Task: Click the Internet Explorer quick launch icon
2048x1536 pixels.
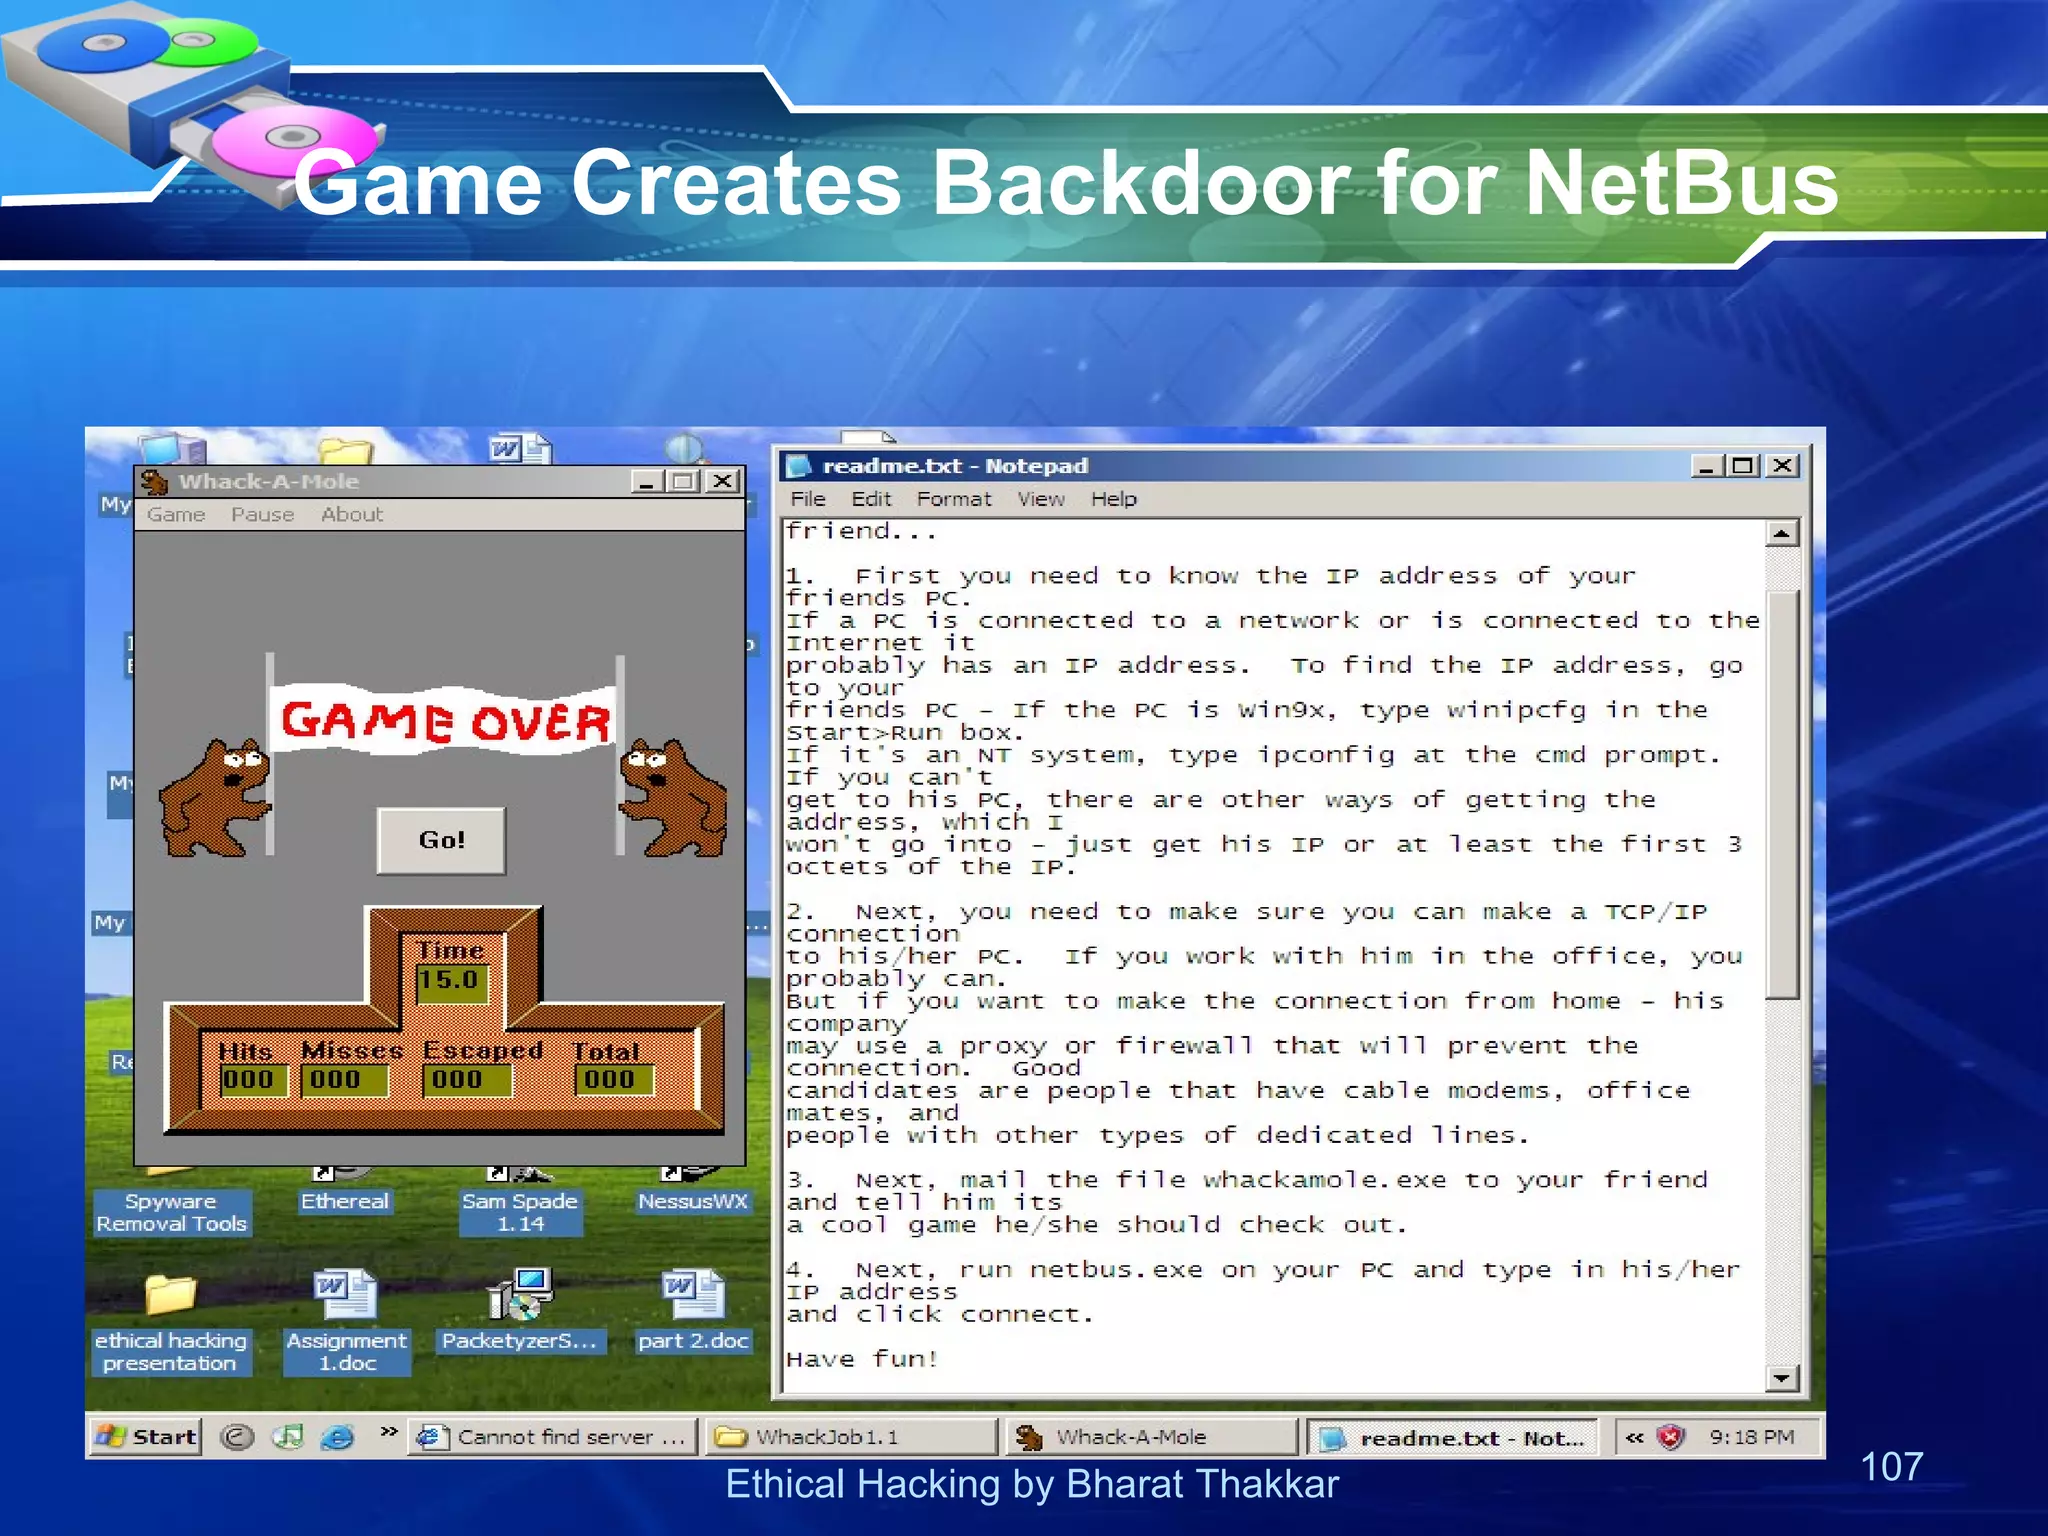Action: (x=338, y=1437)
